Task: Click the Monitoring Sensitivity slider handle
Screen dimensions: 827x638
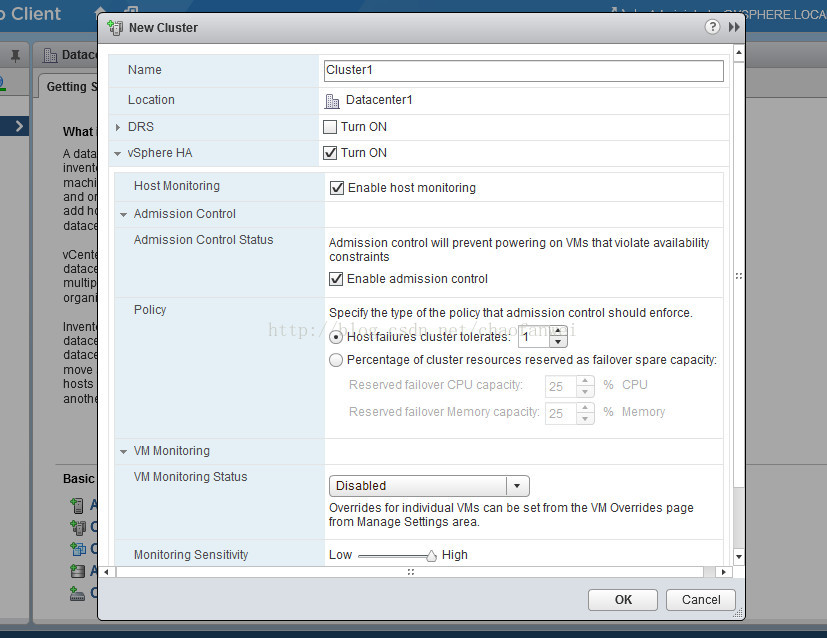Action: point(431,556)
